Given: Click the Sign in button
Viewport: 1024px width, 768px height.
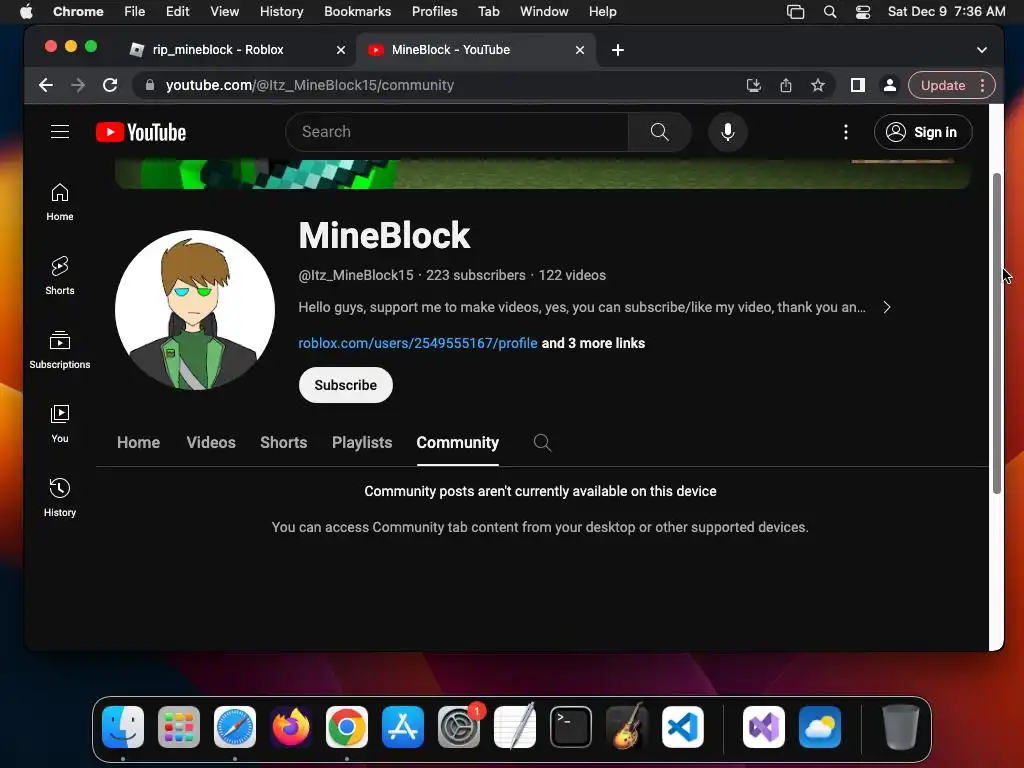Looking at the screenshot, I should pyautogui.click(x=923, y=132).
